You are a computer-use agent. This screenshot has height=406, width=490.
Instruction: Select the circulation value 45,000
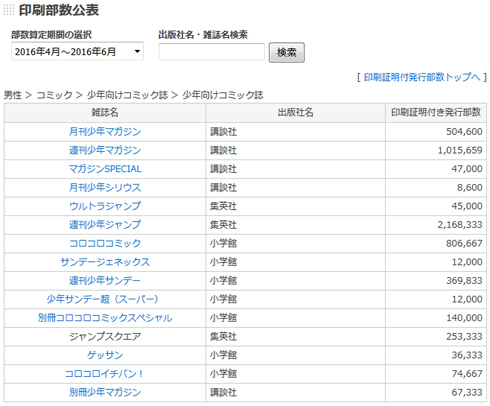tap(467, 206)
